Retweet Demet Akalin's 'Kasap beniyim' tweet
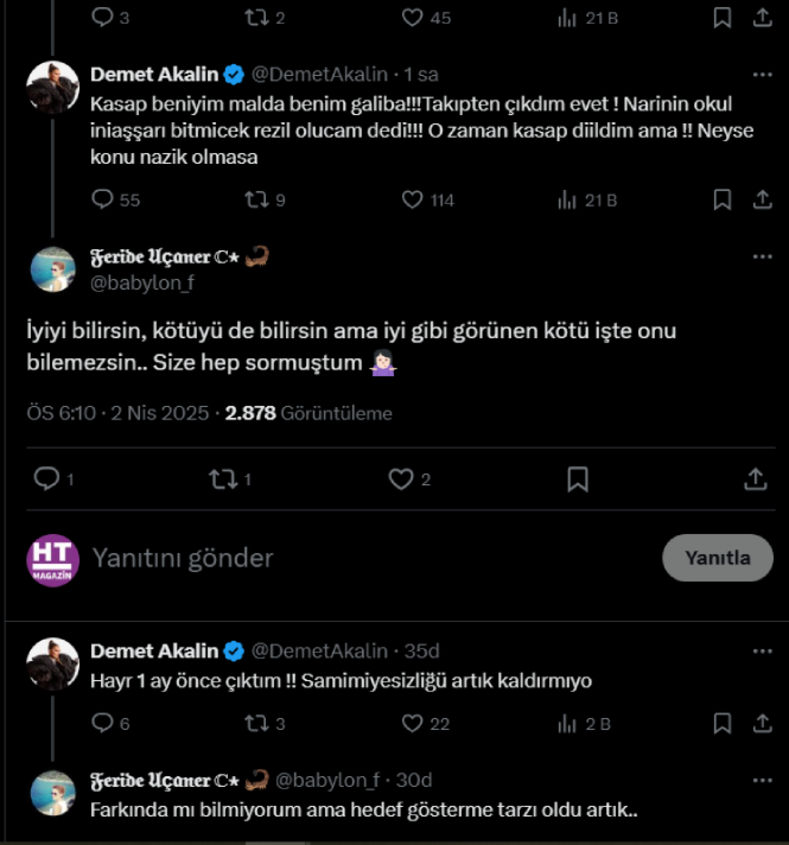789x845 pixels. click(x=255, y=200)
